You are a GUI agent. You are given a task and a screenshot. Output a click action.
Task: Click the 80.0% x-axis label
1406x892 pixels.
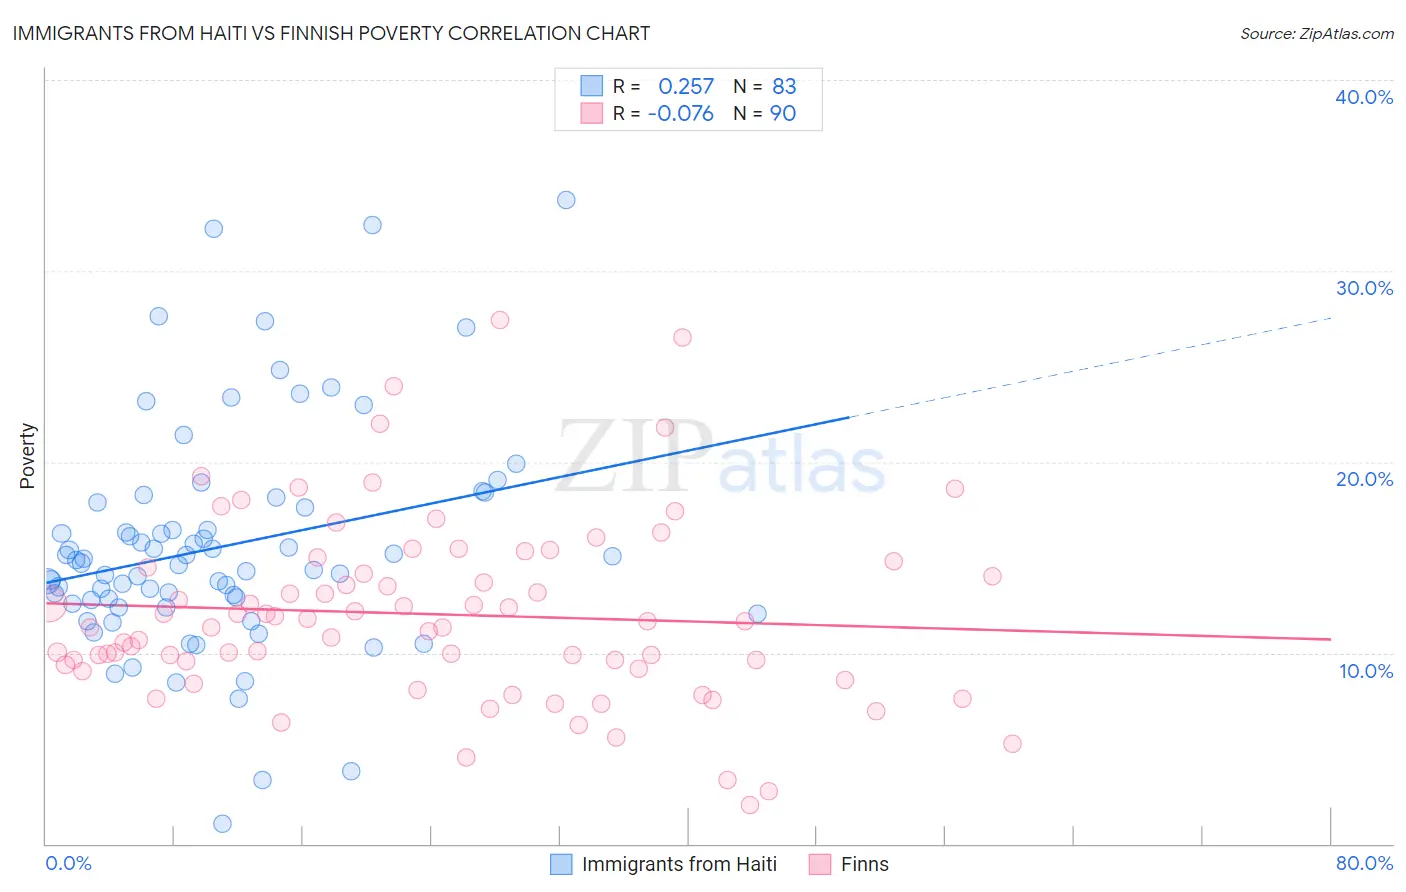coord(1364,863)
